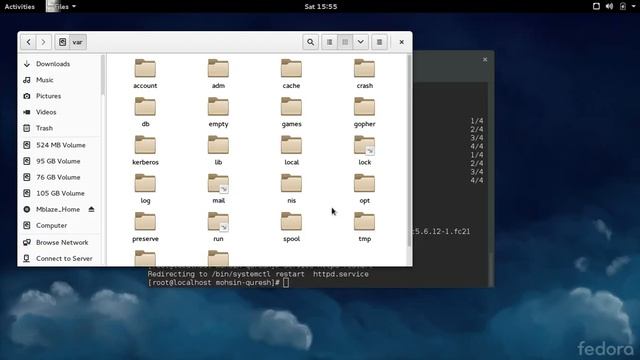
Task: Open the Files application menu
Action: 61,7
